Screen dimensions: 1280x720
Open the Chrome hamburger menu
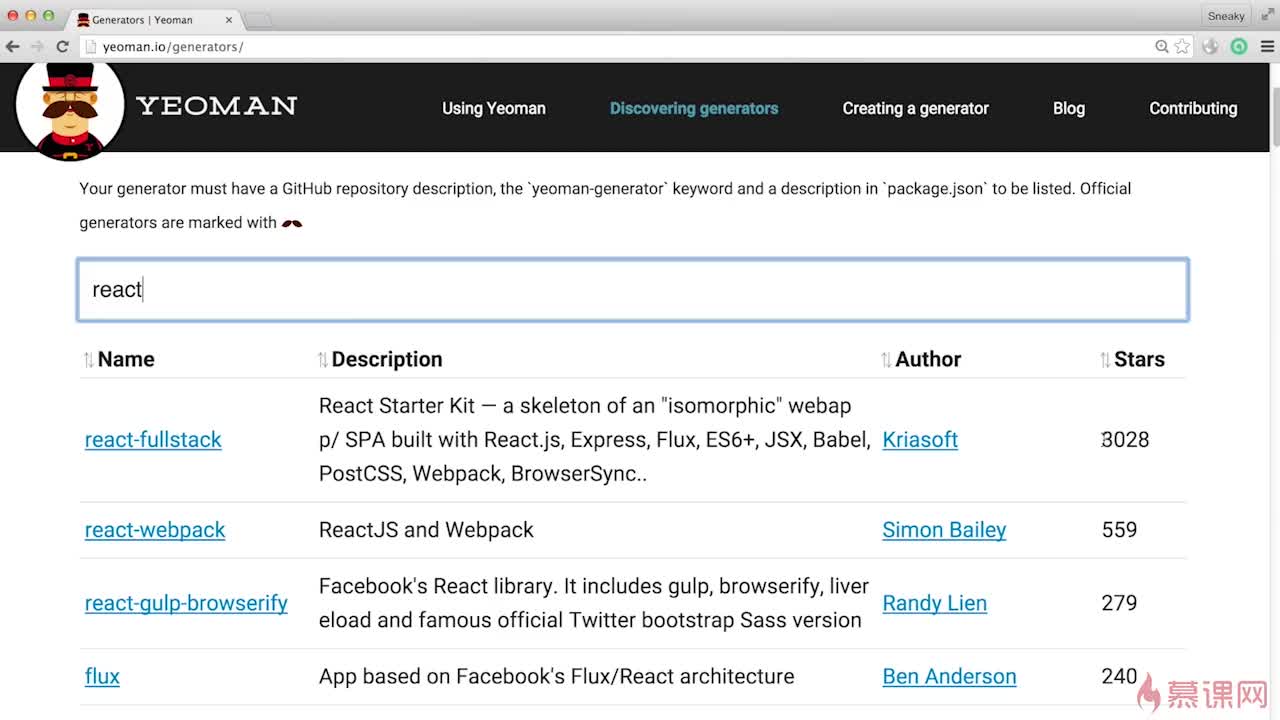click(x=1267, y=47)
